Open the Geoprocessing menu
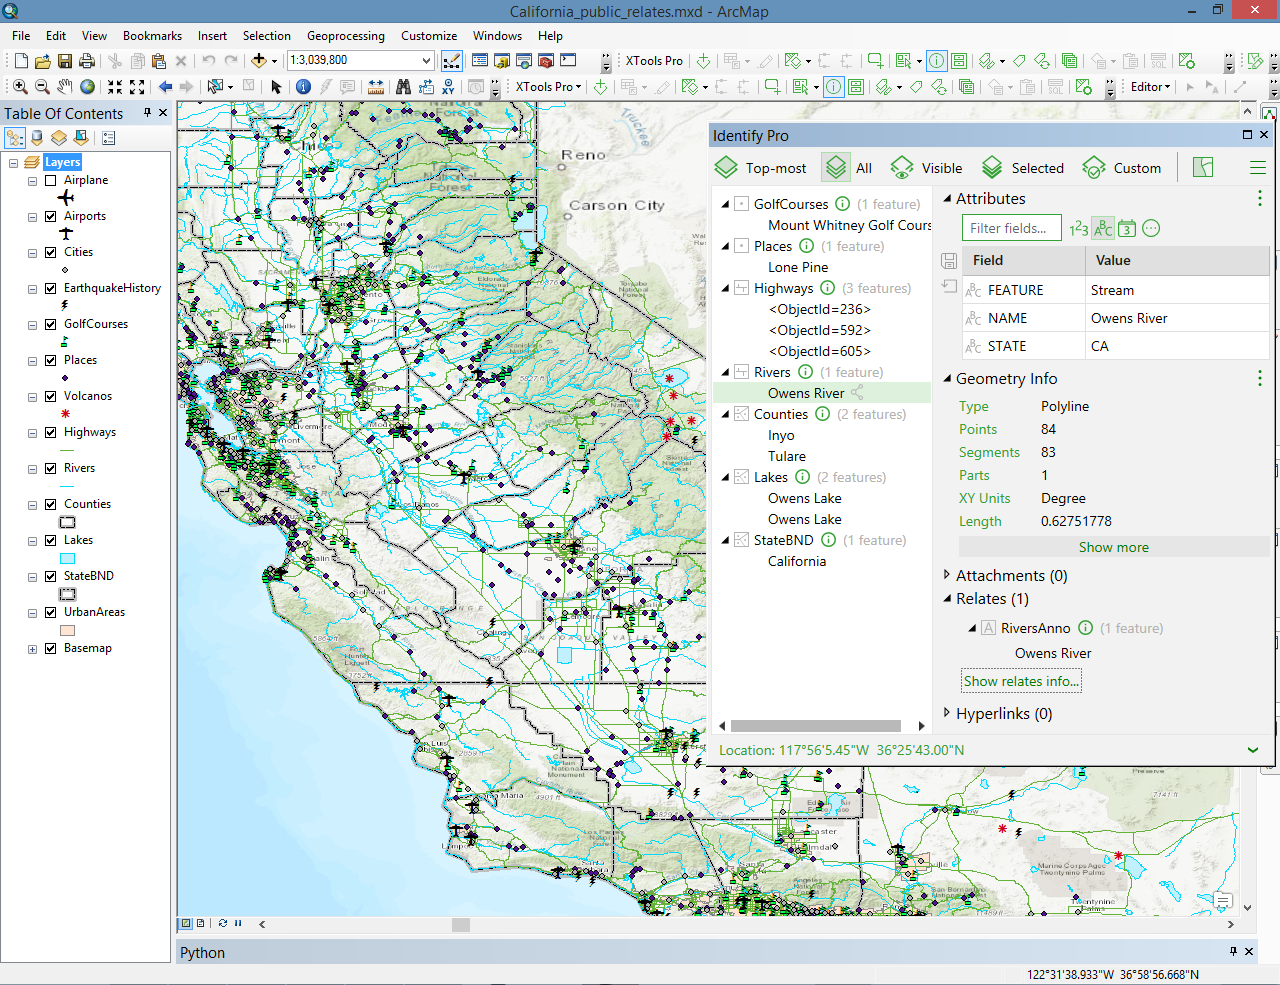The width and height of the screenshot is (1280, 985). click(x=346, y=36)
